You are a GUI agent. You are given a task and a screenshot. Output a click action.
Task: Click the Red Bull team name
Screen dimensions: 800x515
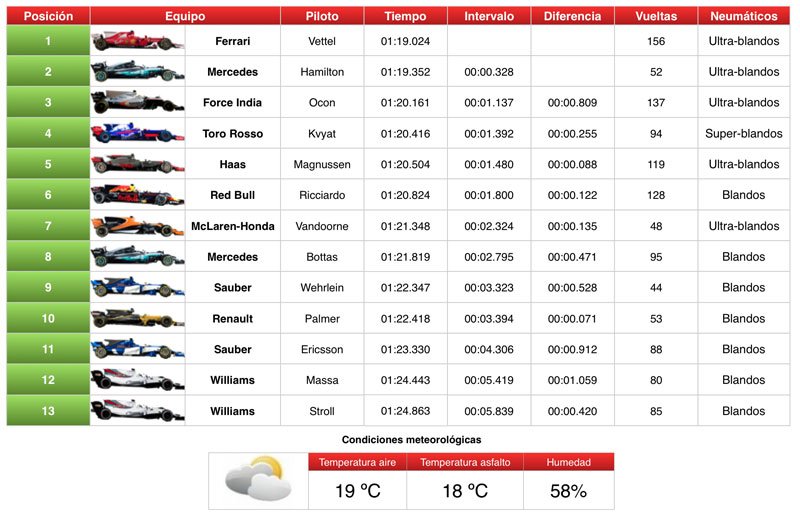pos(233,195)
